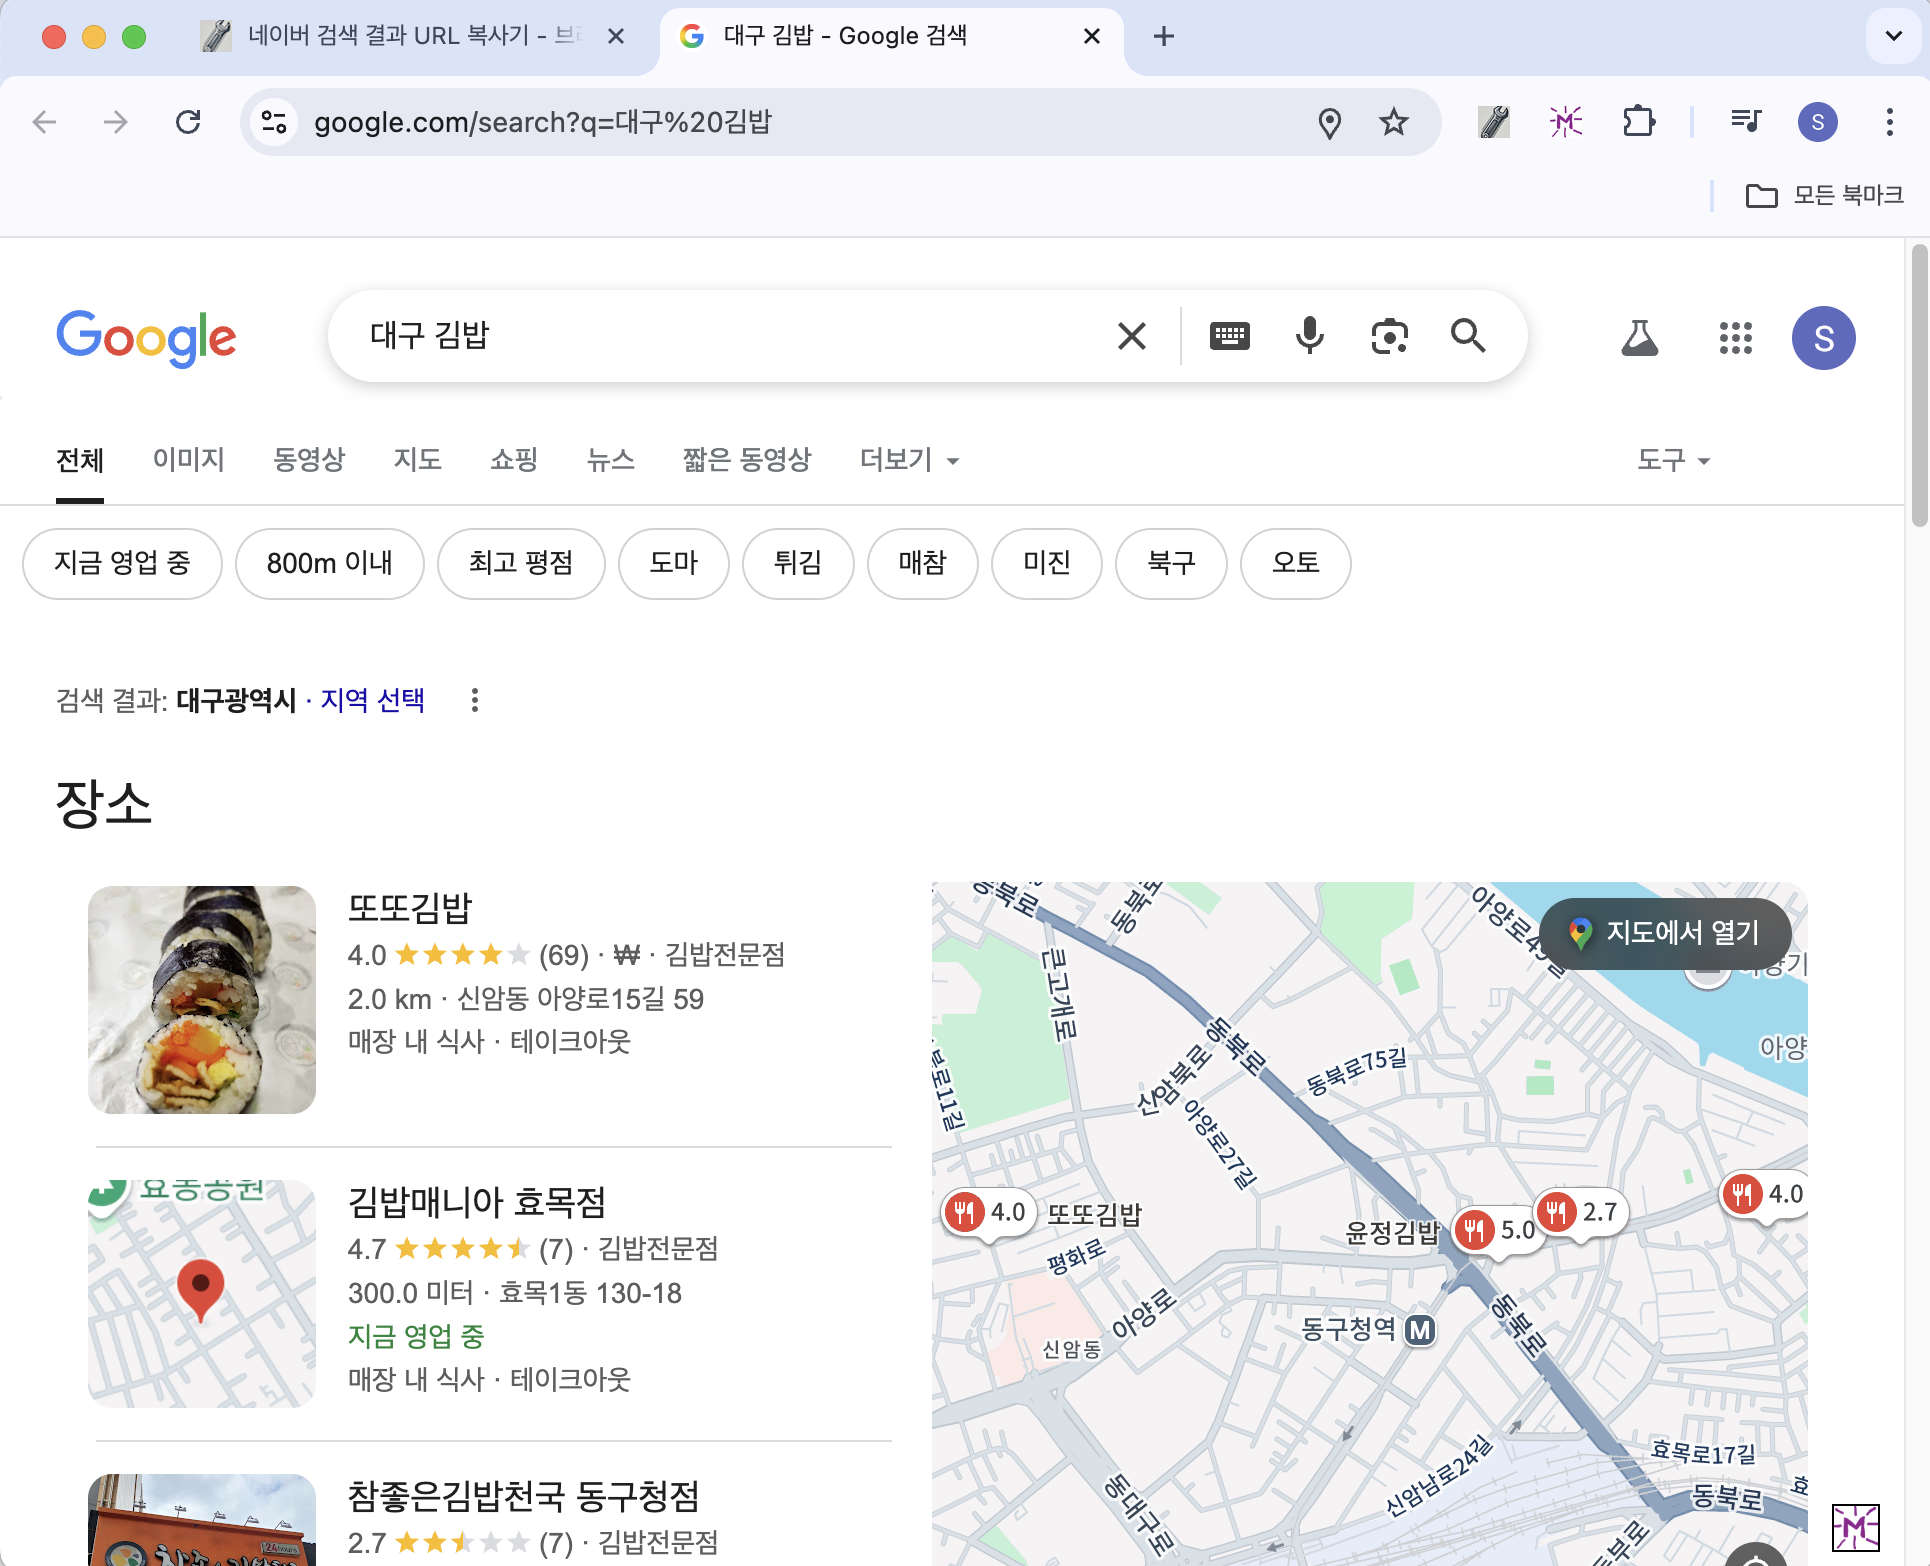Click the page vertical scrollbar
This screenshot has width=1930, height=1566.
pos(1918,385)
